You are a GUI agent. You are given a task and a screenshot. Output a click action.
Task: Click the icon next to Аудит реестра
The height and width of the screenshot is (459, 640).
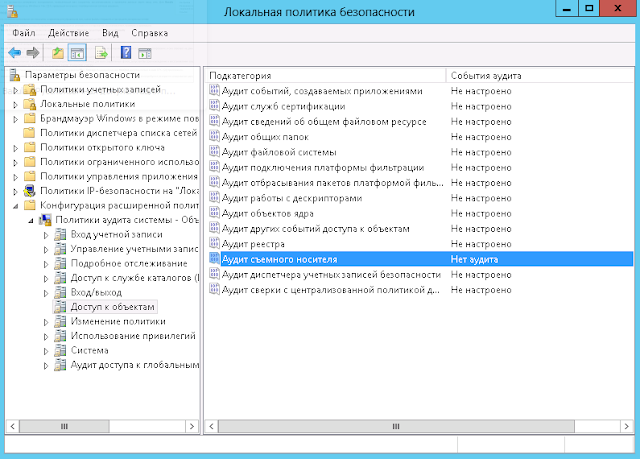[214, 244]
